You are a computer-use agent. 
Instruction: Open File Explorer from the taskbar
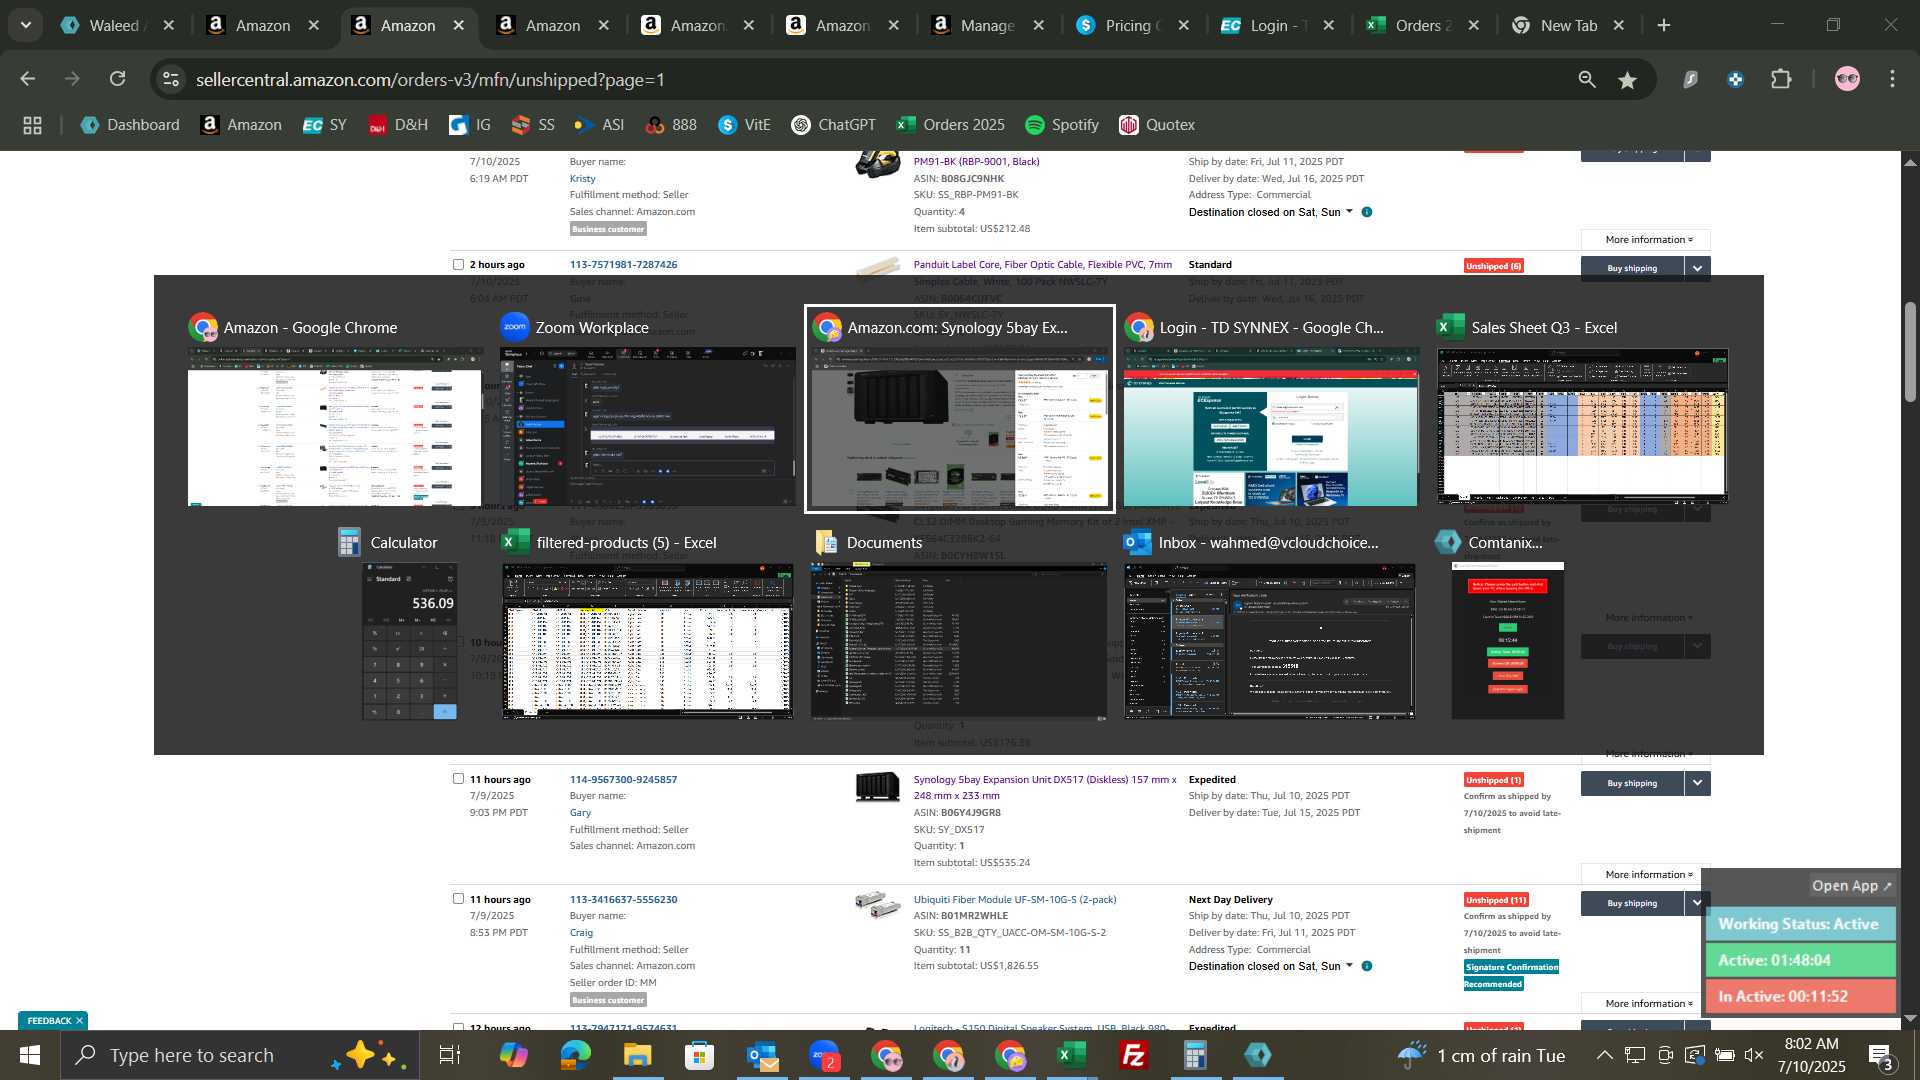pos(637,1055)
